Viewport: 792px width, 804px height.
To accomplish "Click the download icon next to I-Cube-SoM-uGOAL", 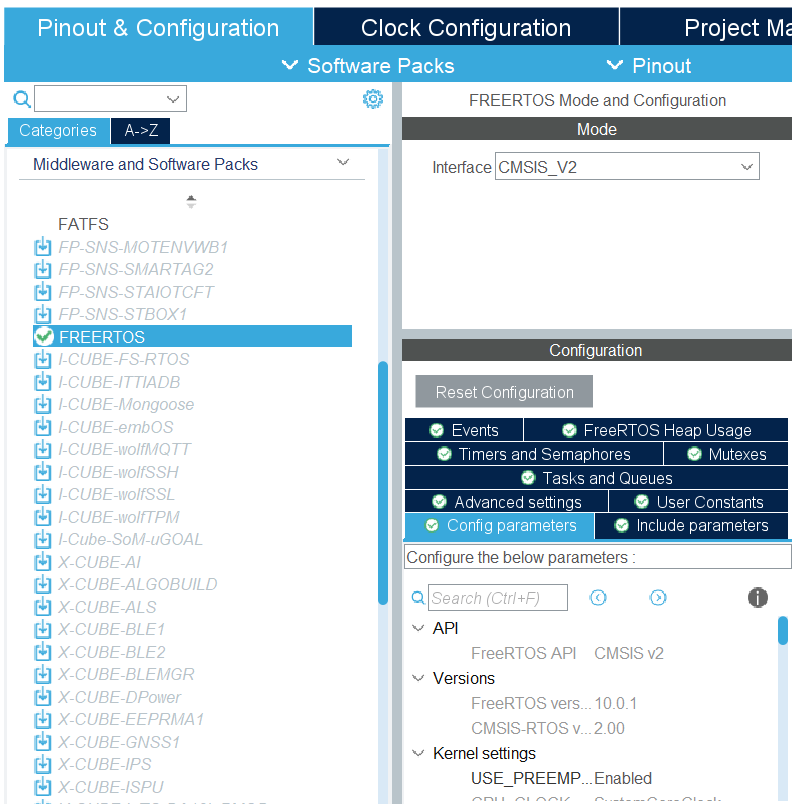I will tap(43, 539).
